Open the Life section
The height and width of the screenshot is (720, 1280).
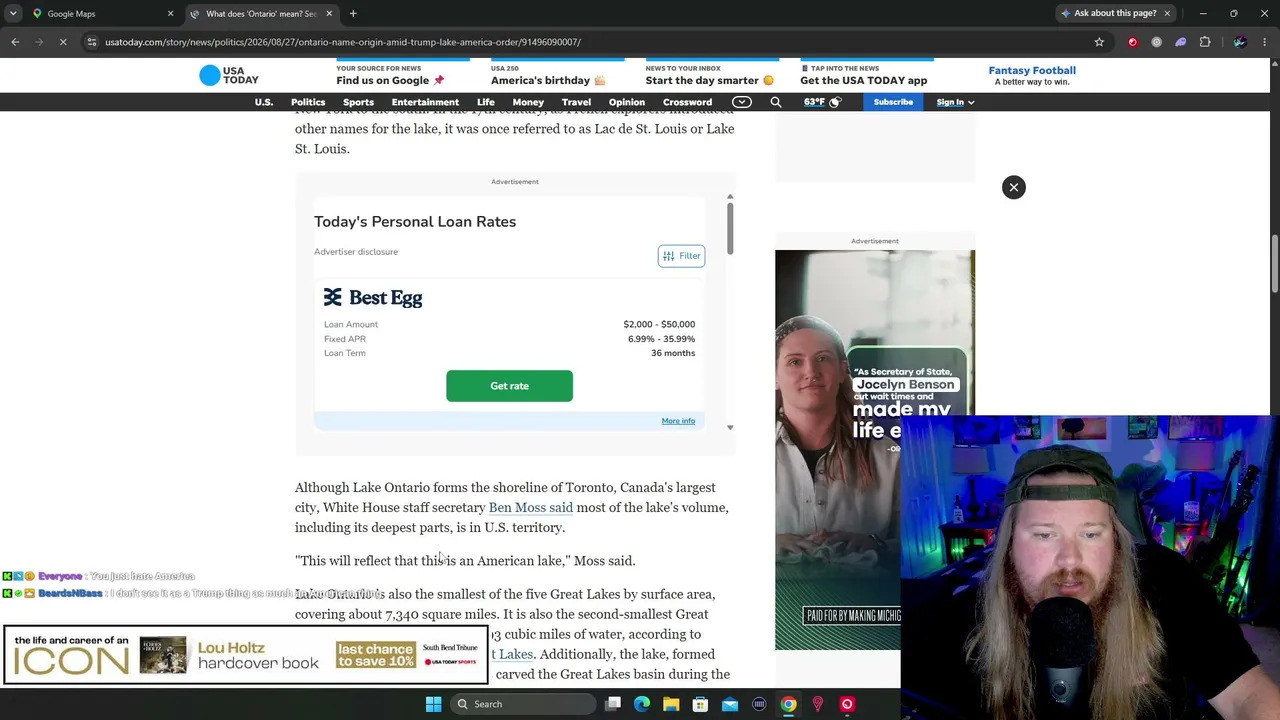point(486,102)
